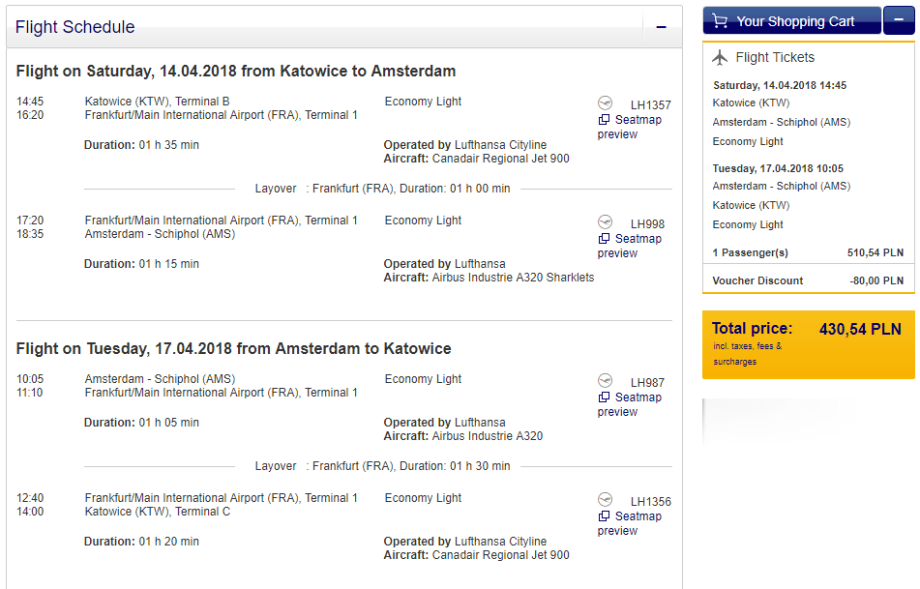This screenshot has width=920, height=589.
Task: Select the Voucher Discount row in cart
Action: coord(808,281)
